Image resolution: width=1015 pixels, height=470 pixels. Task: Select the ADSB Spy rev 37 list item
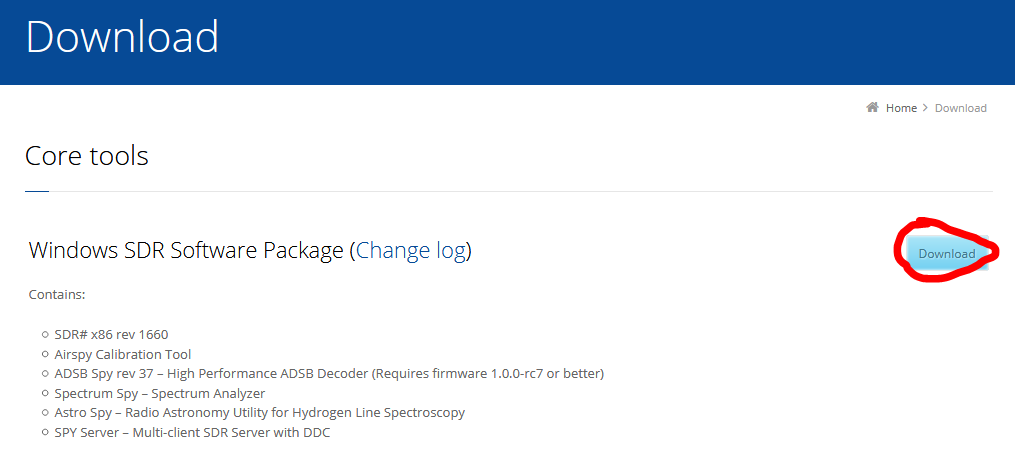[329, 374]
